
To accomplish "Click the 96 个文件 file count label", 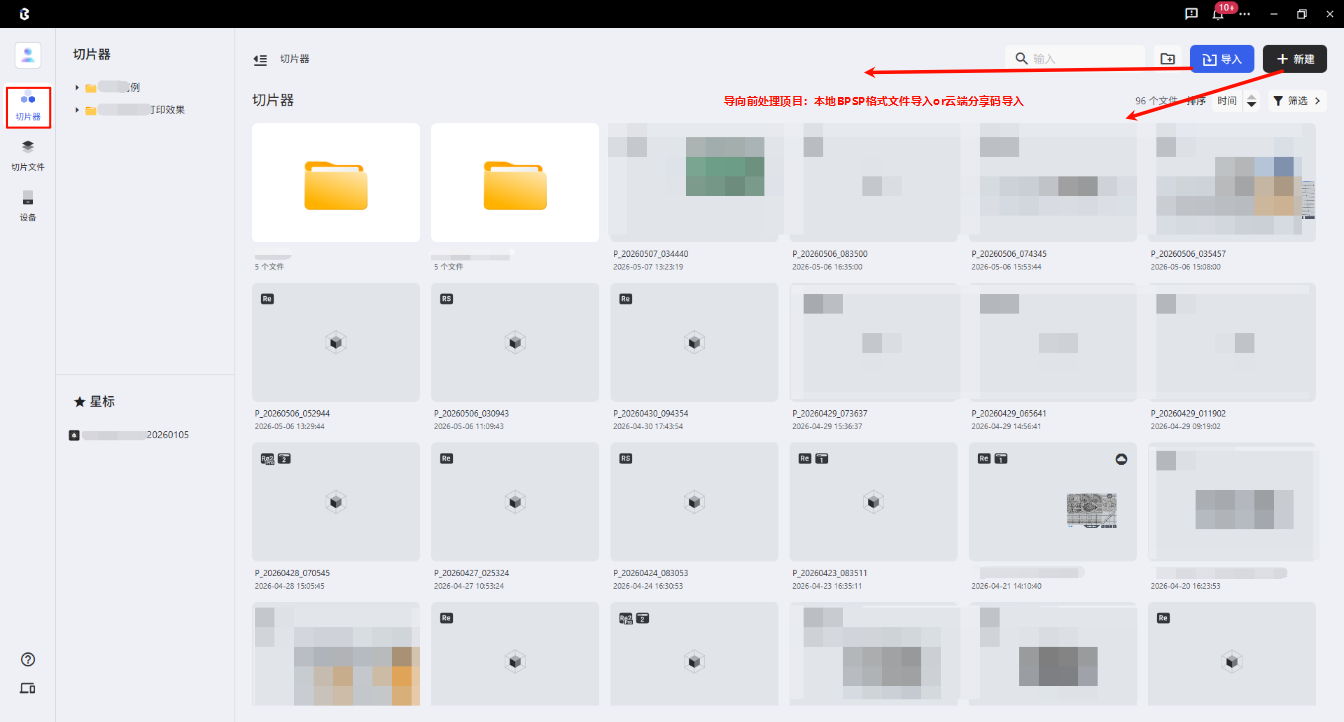I will pyautogui.click(x=1156, y=101).
